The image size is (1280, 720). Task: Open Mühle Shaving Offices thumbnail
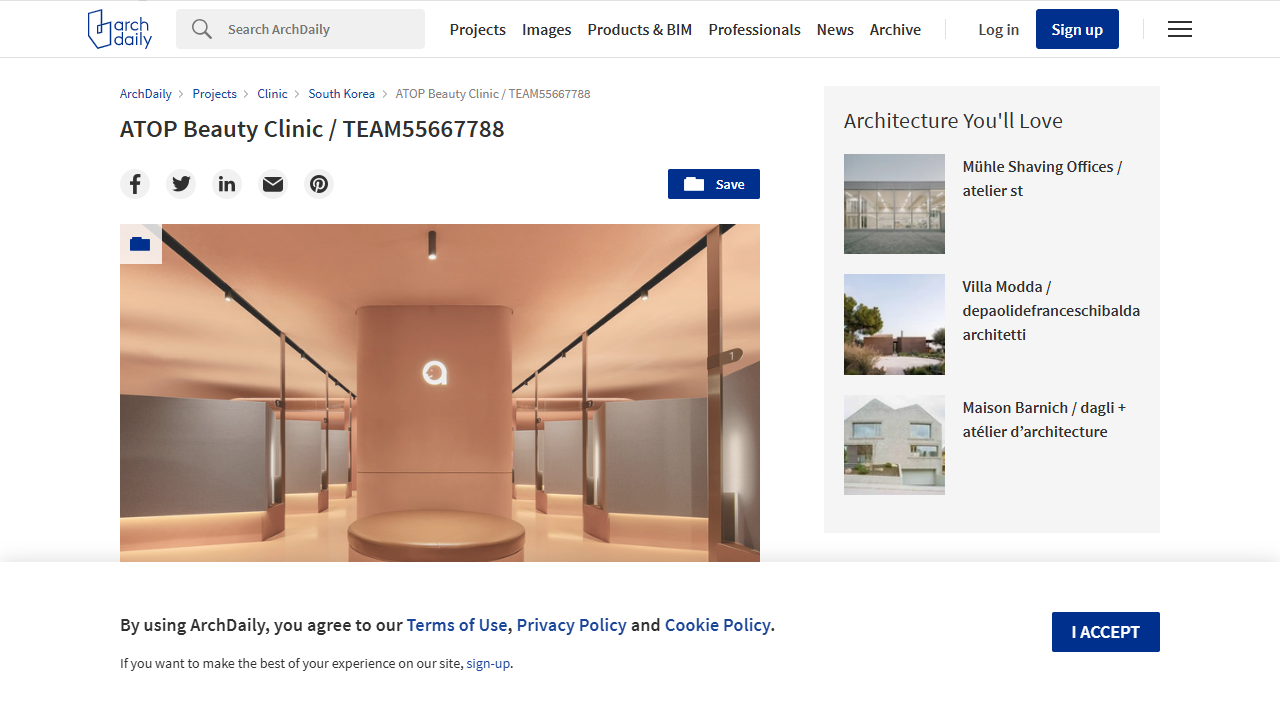click(x=894, y=204)
